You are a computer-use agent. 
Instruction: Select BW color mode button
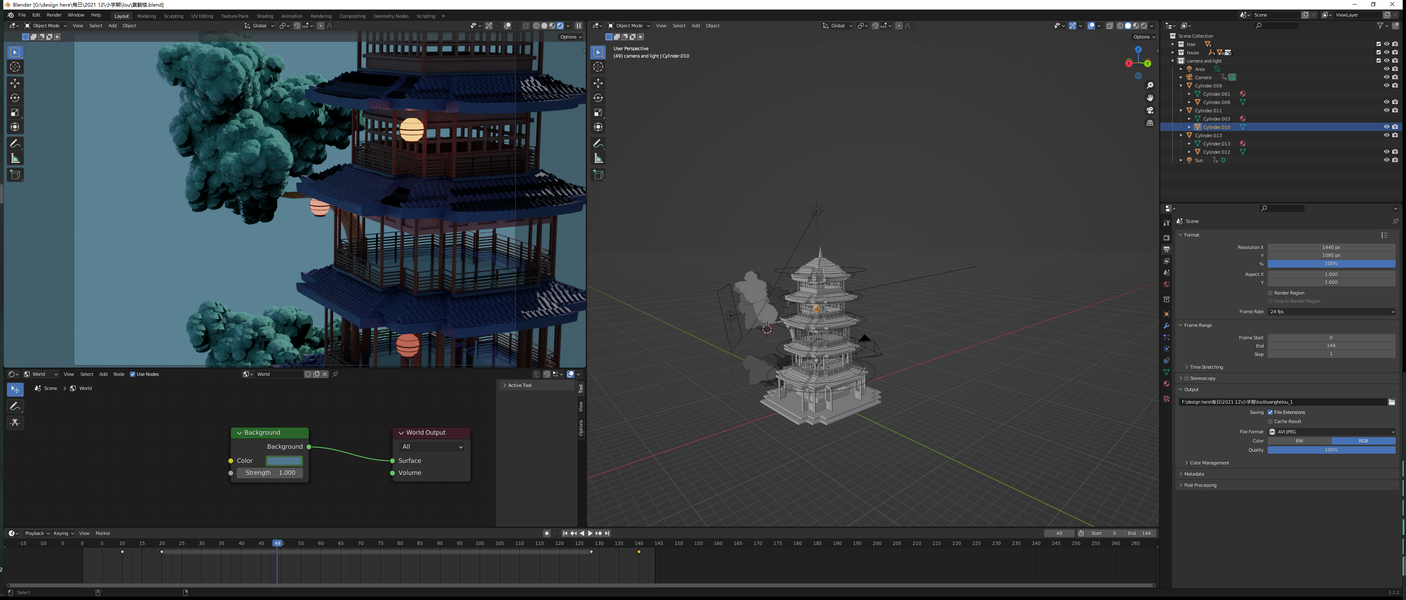tap(1299, 441)
